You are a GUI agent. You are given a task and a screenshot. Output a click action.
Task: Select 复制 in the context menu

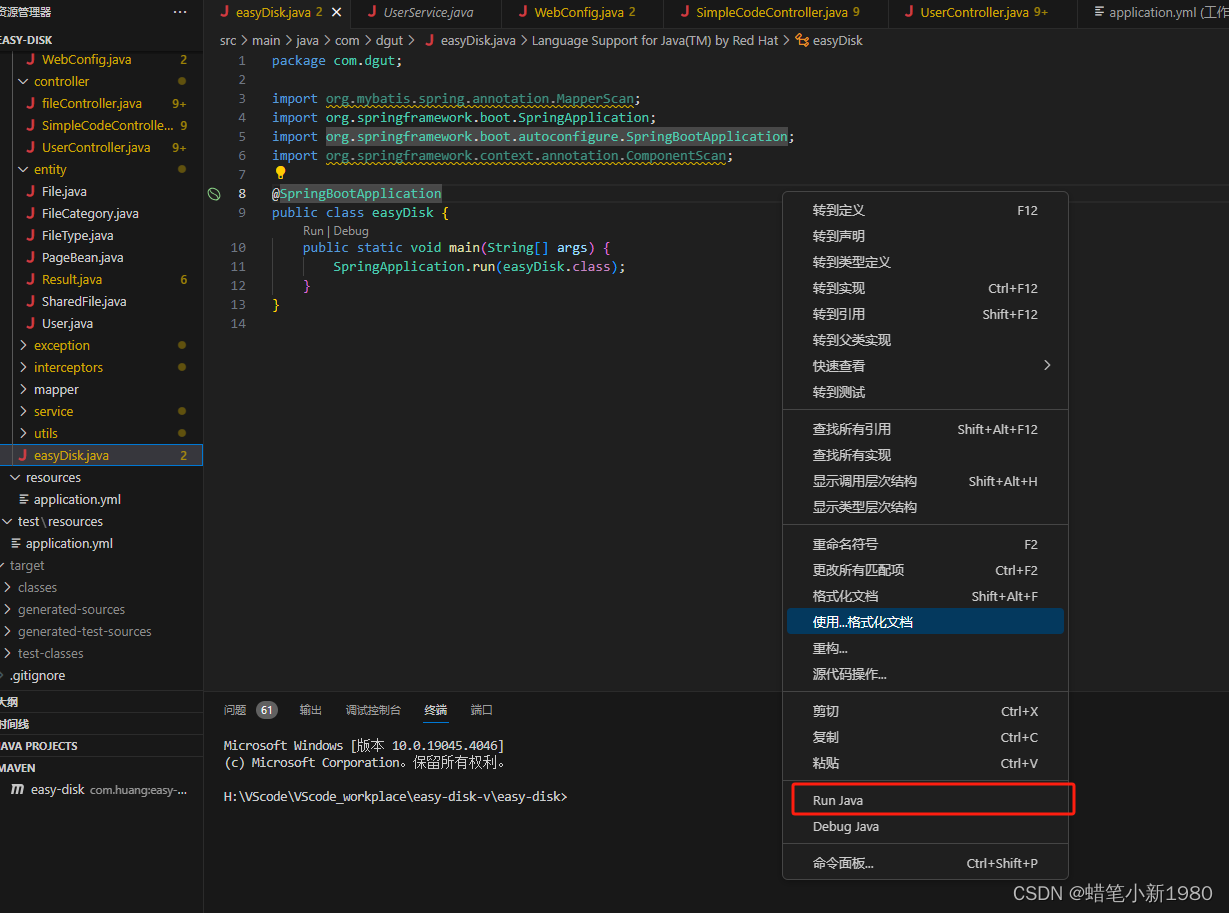[x=925, y=738]
